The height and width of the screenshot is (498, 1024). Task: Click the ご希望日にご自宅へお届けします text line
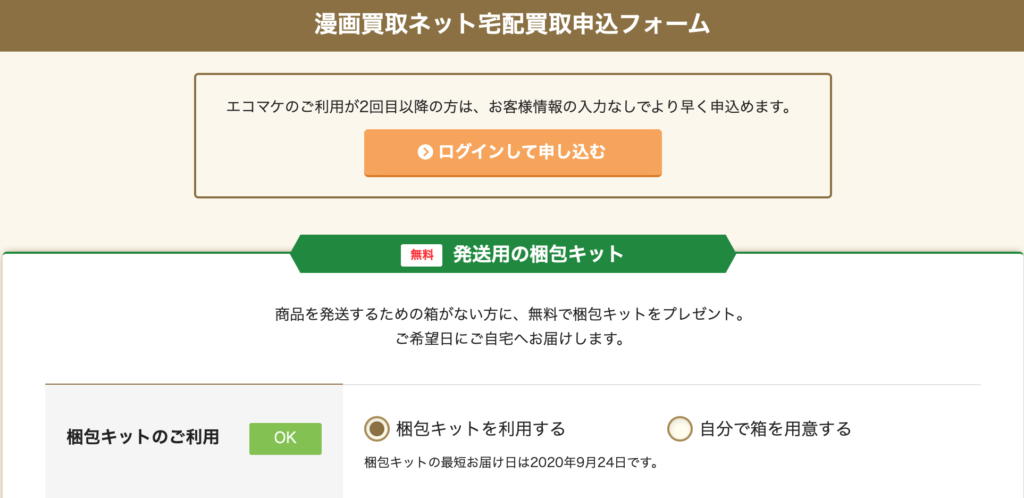coord(512,340)
